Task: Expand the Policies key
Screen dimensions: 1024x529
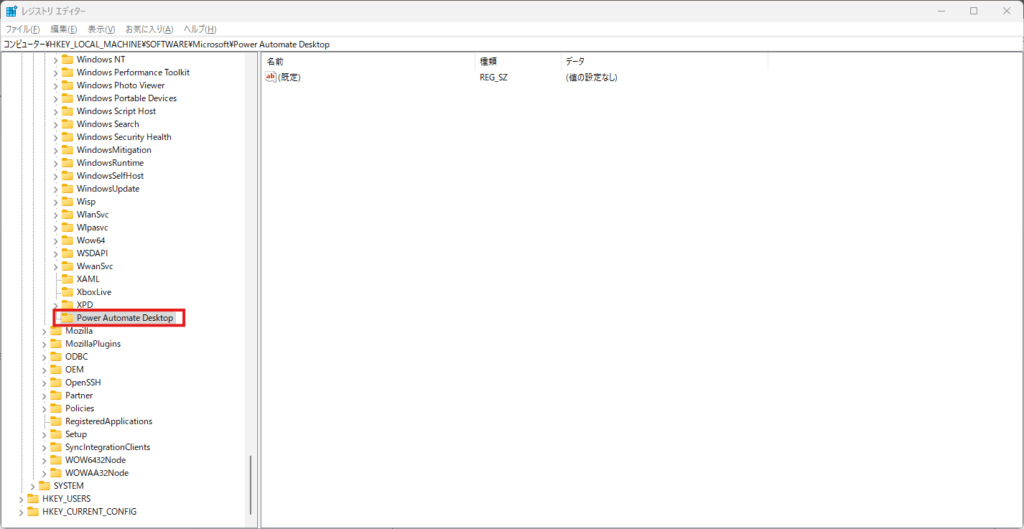Action: 44,408
